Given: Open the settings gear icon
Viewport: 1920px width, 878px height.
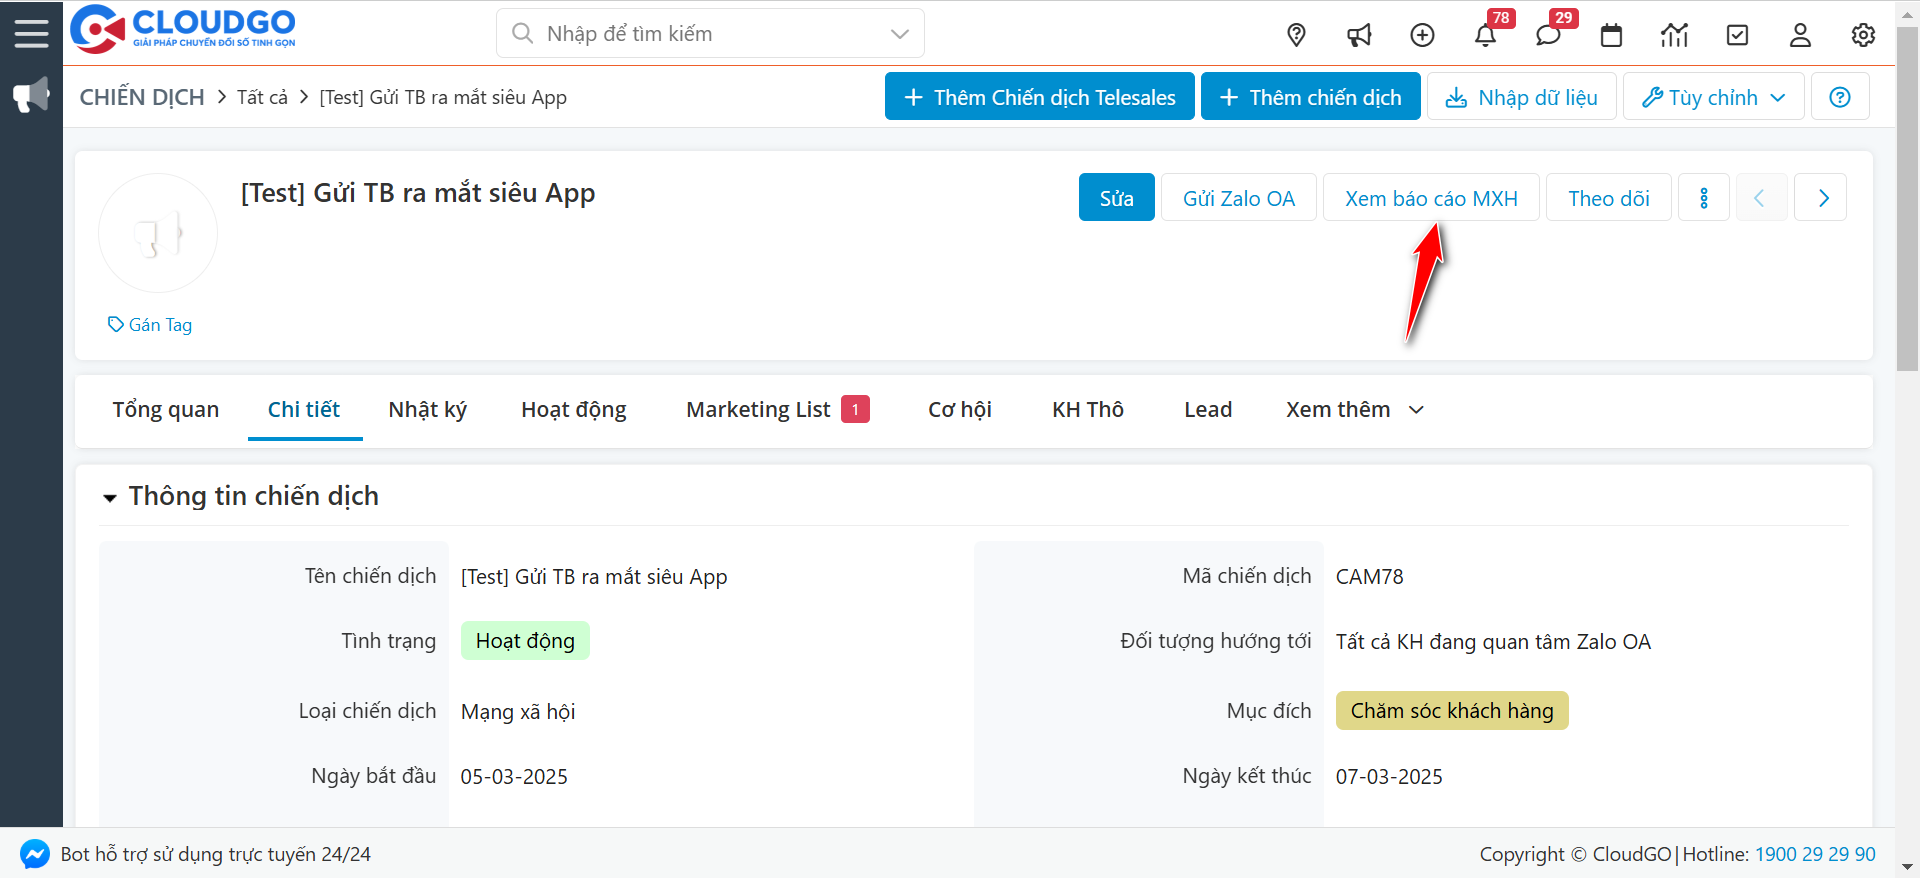Looking at the screenshot, I should [1863, 35].
